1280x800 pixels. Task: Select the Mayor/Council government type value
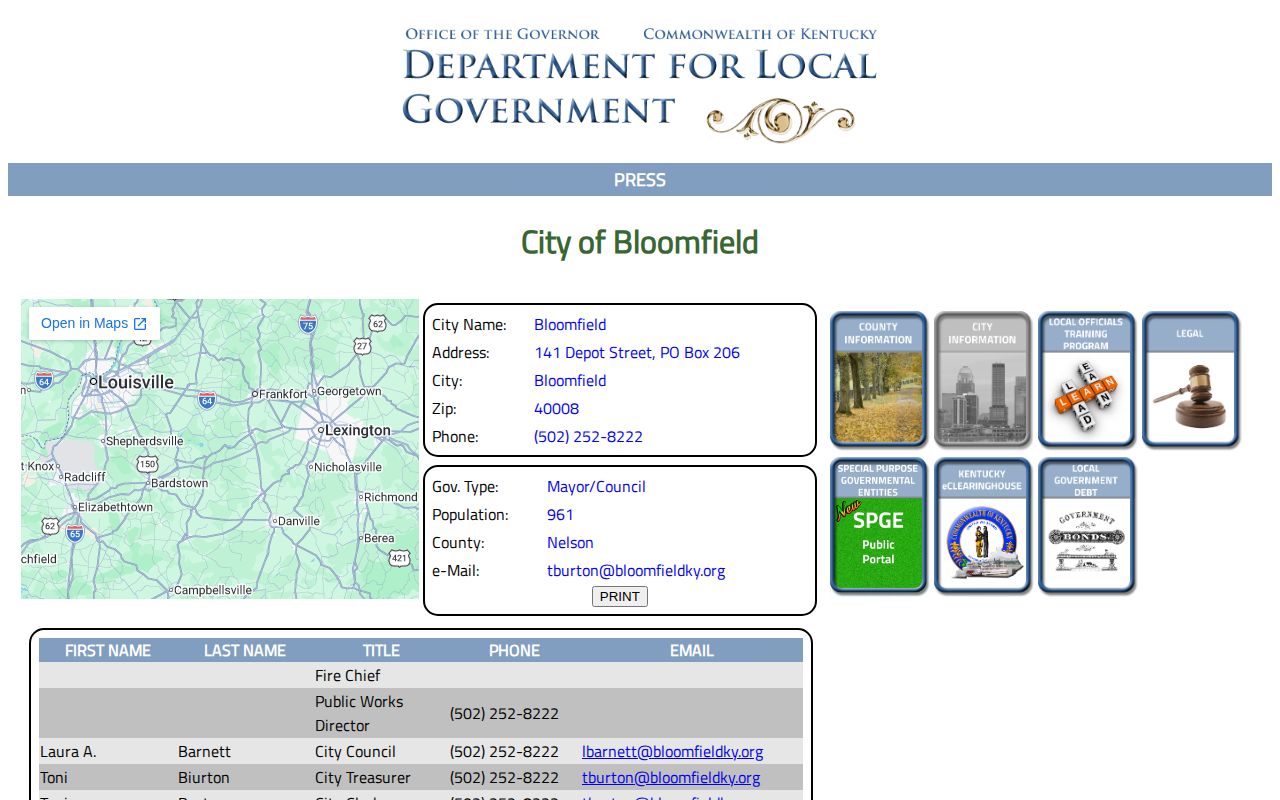click(596, 487)
